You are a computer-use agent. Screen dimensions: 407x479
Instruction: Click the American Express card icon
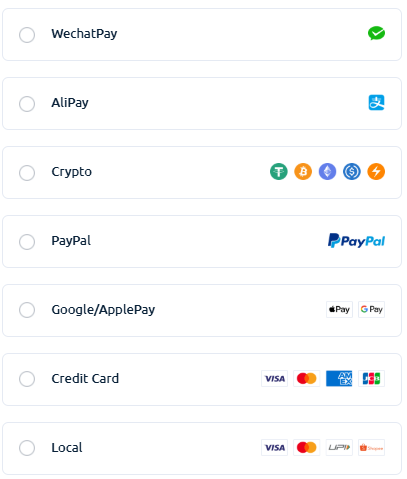point(339,378)
